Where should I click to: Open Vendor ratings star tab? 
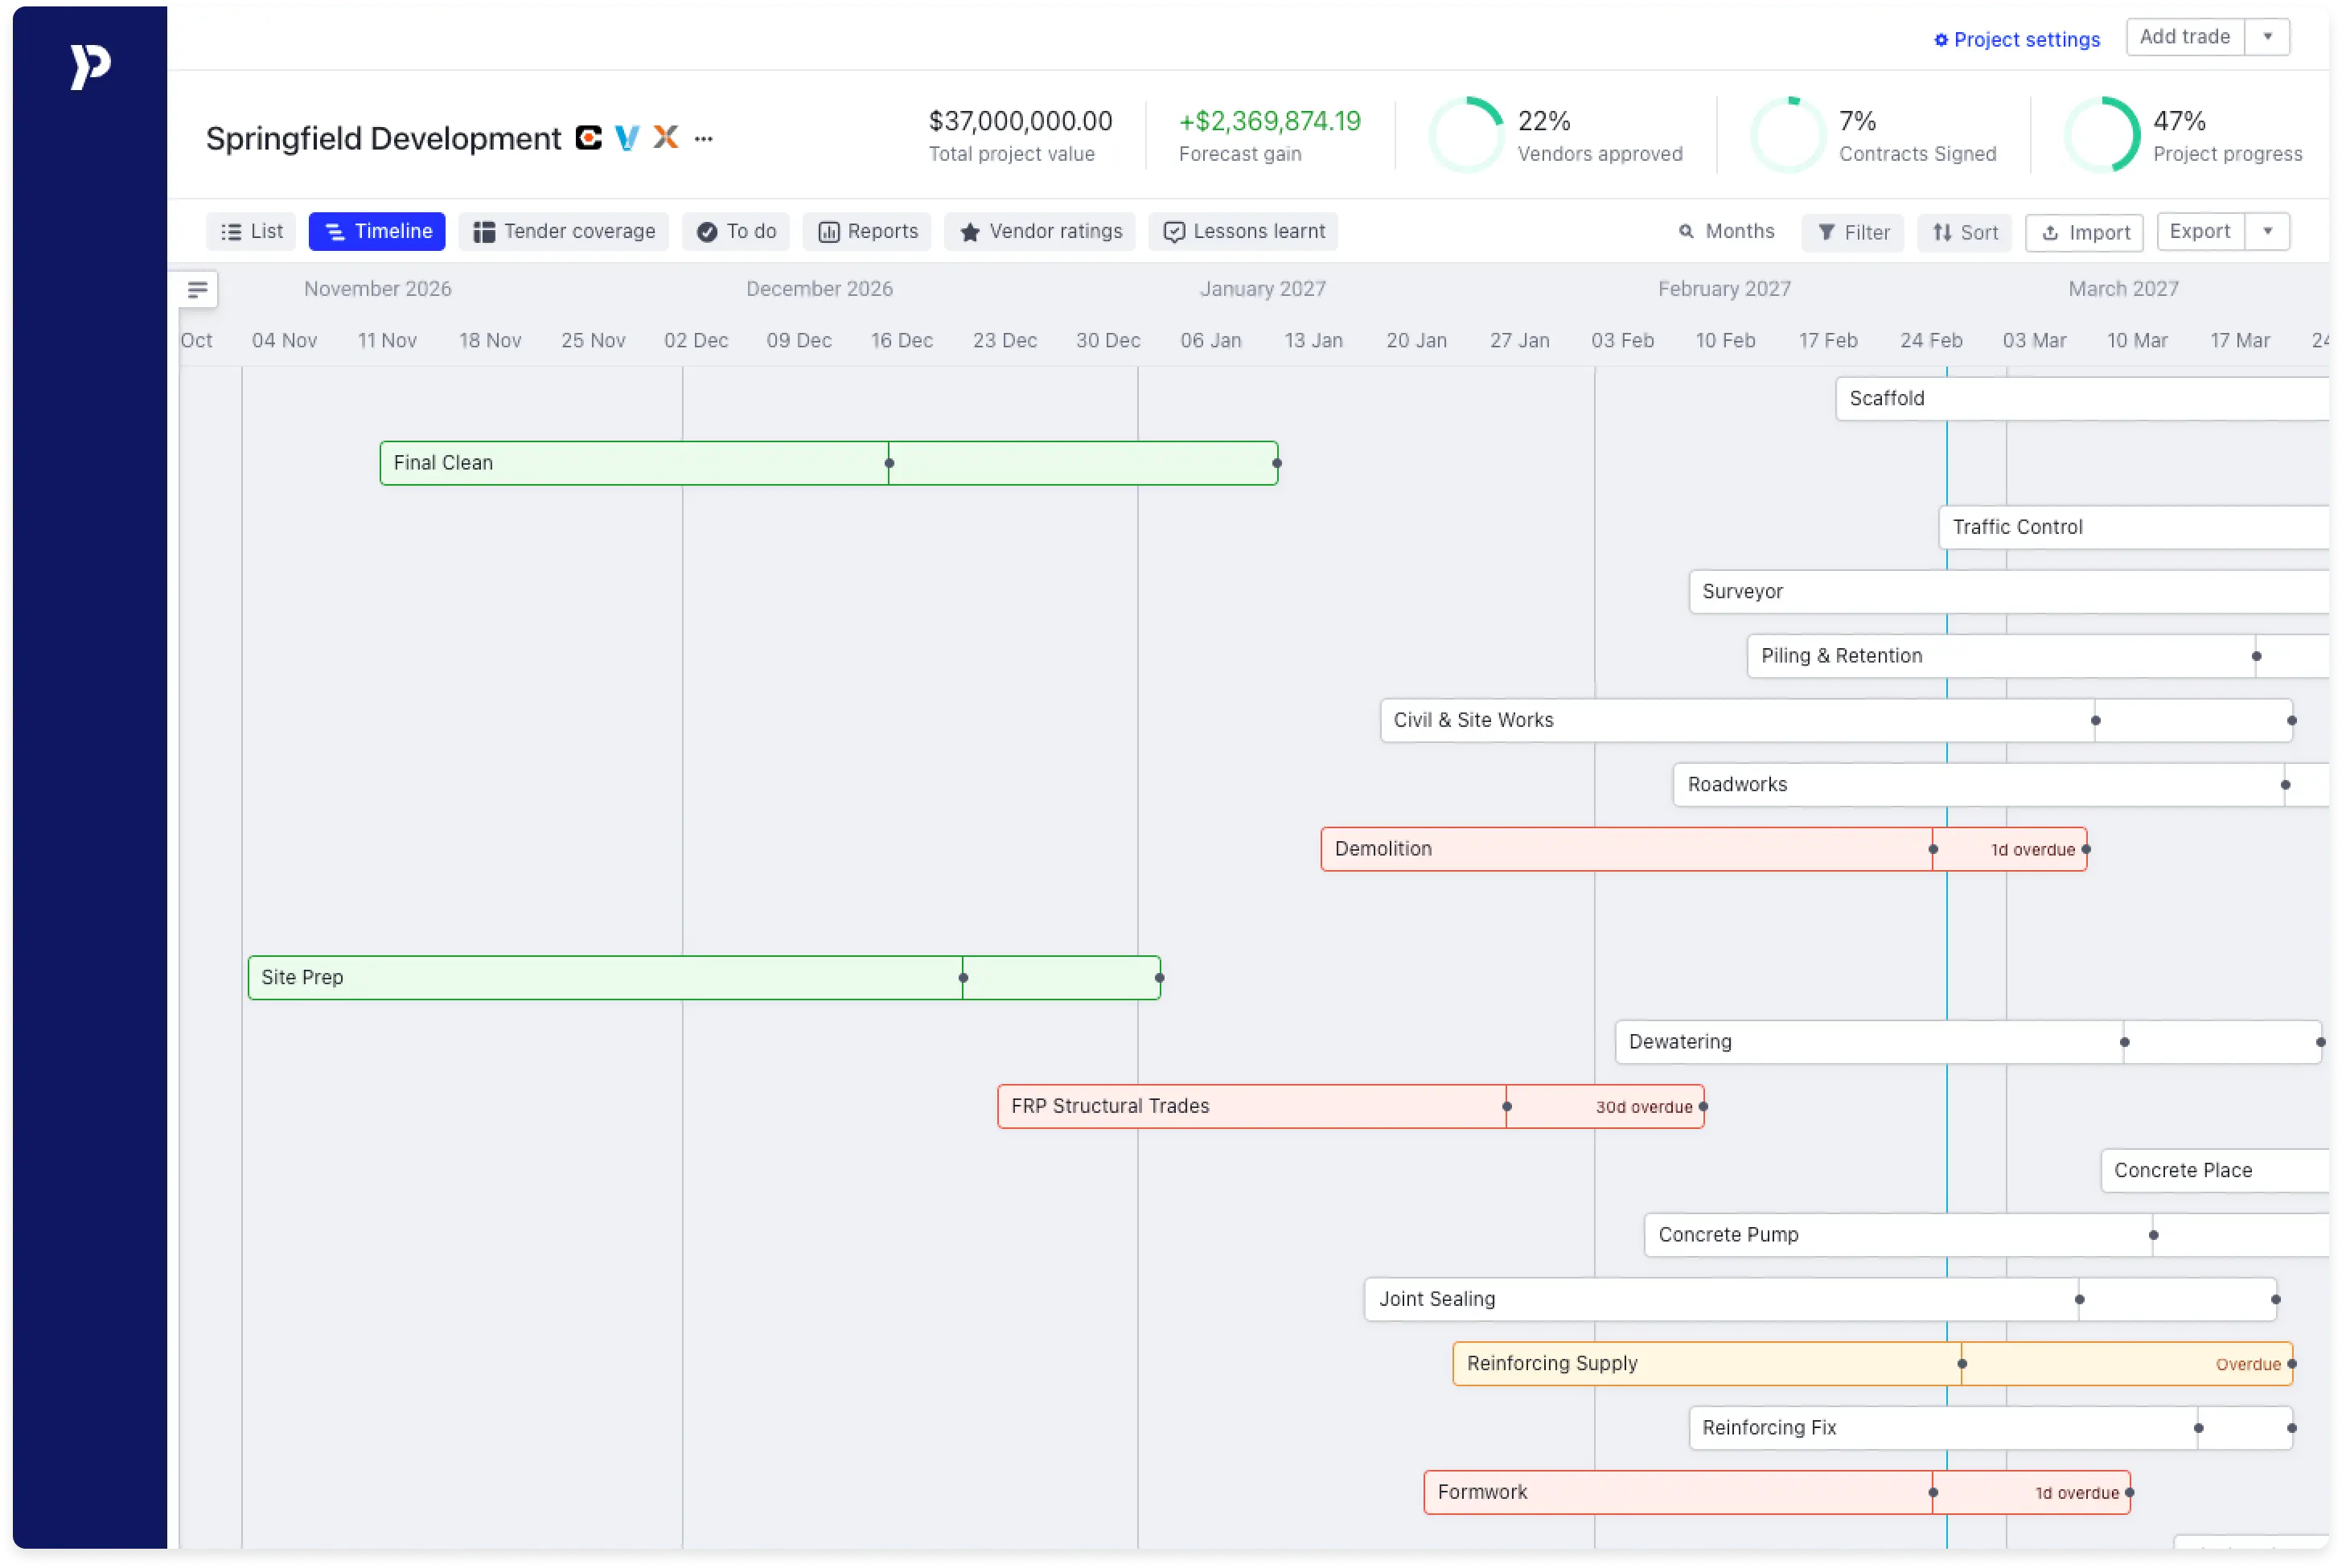(x=1040, y=231)
